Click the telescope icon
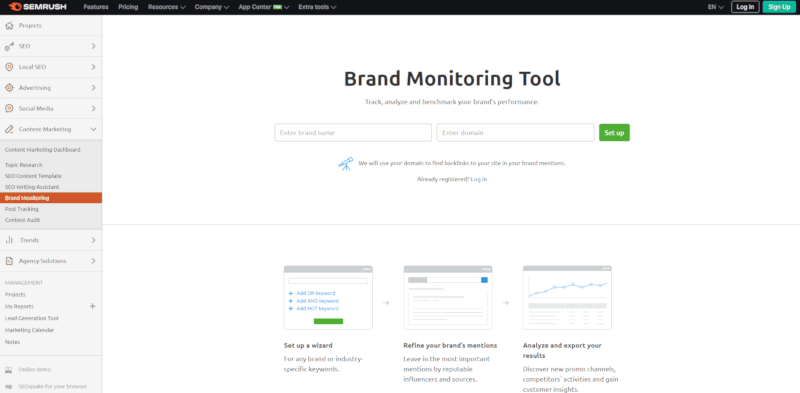Image resolution: width=800 pixels, height=393 pixels. 346,164
